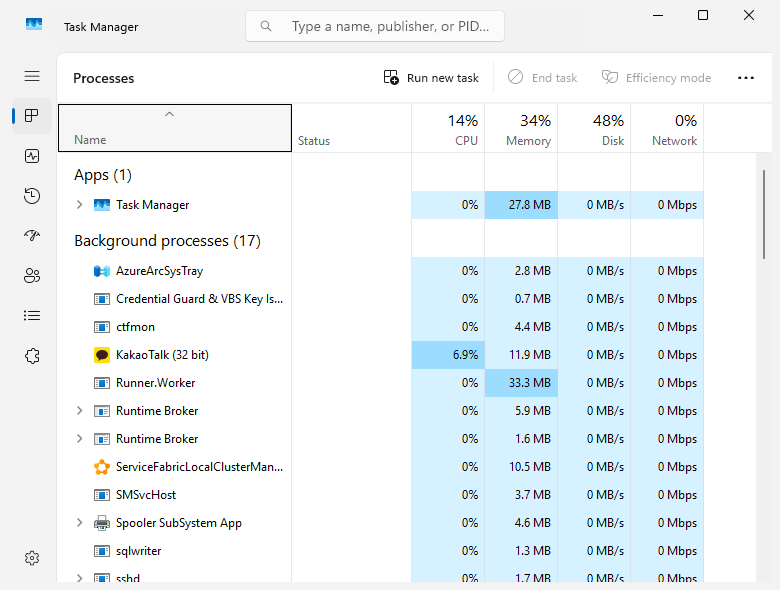Click KakaoTalk 6.9% CPU cell

448,355
